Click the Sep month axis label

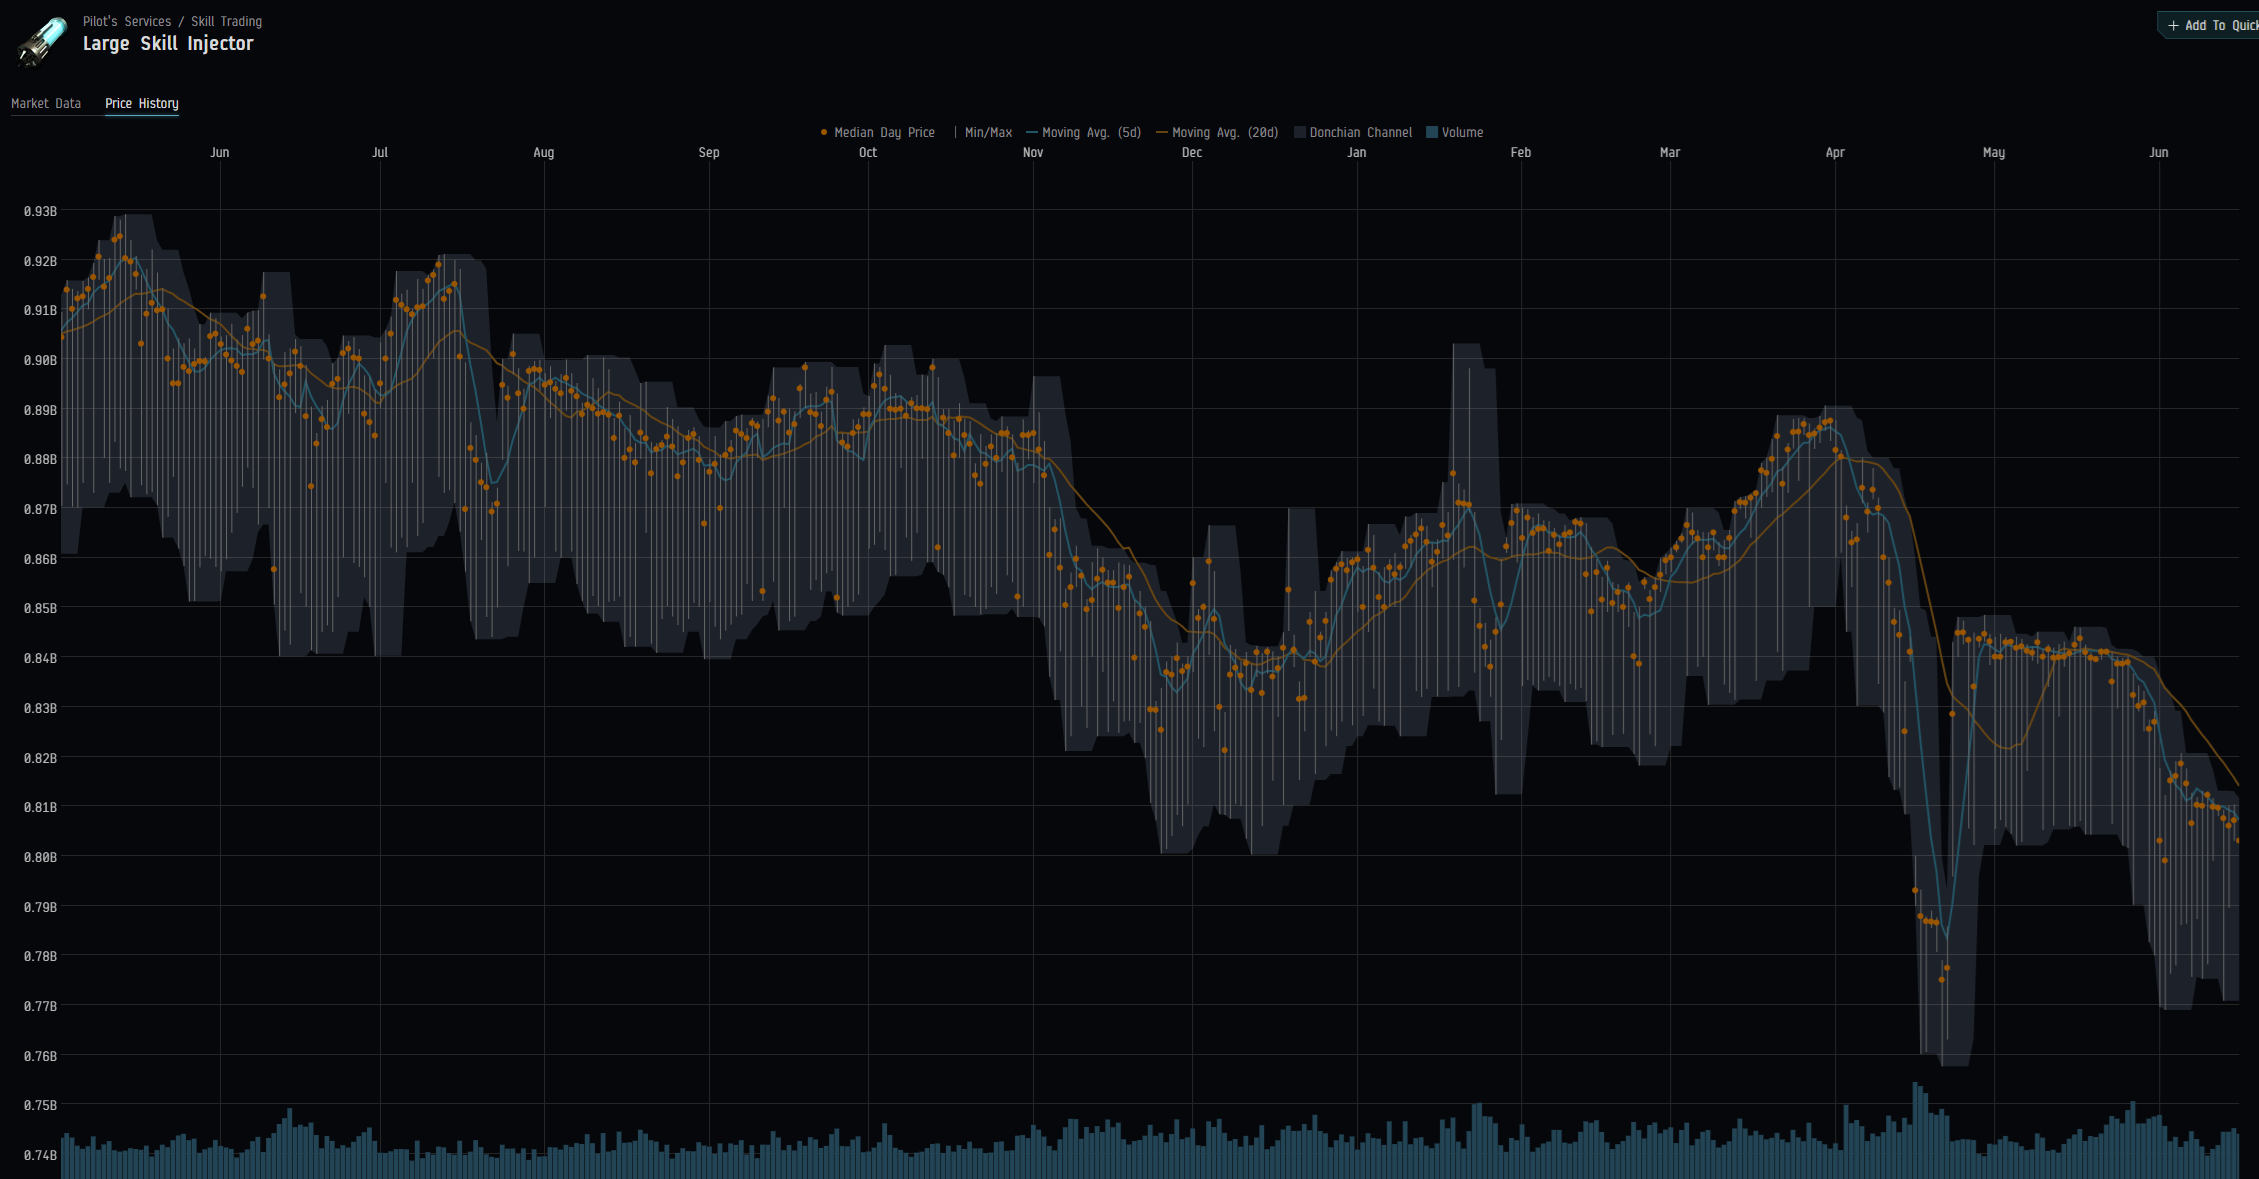click(x=709, y=152)
